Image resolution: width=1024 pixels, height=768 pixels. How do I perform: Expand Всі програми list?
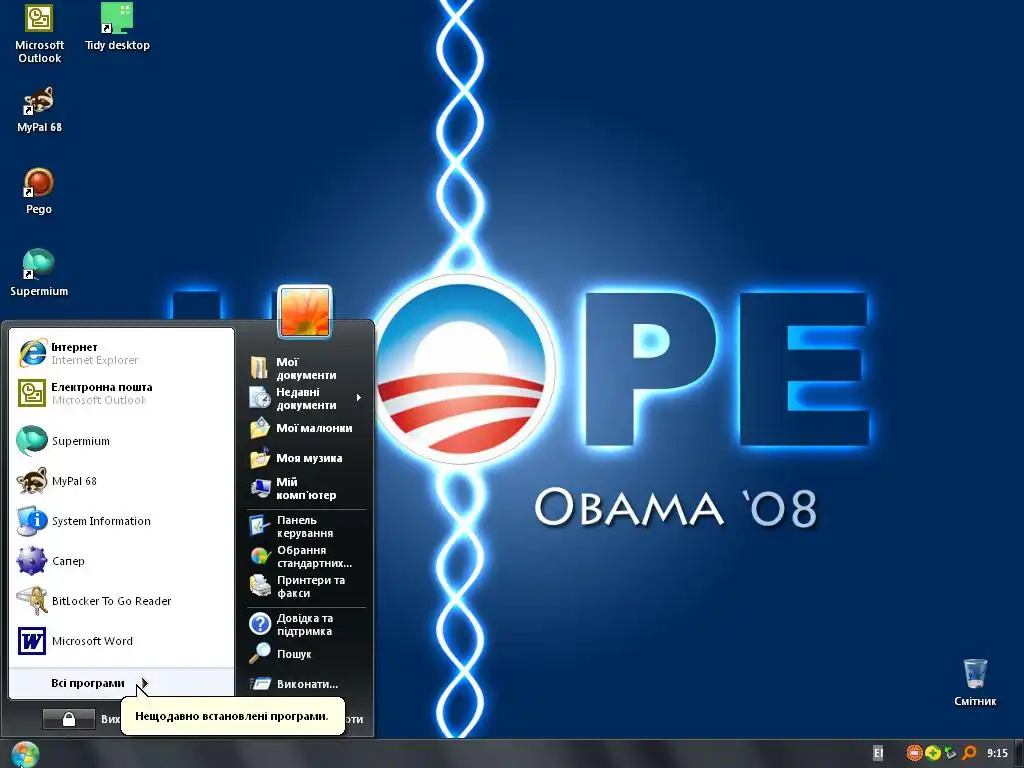tap(121, 683)
